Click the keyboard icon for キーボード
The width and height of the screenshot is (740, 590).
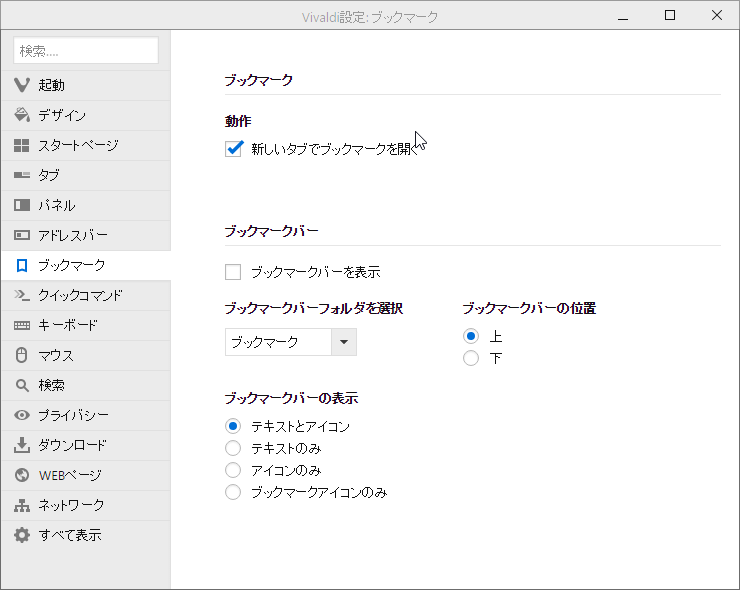(x=22, y=325)
